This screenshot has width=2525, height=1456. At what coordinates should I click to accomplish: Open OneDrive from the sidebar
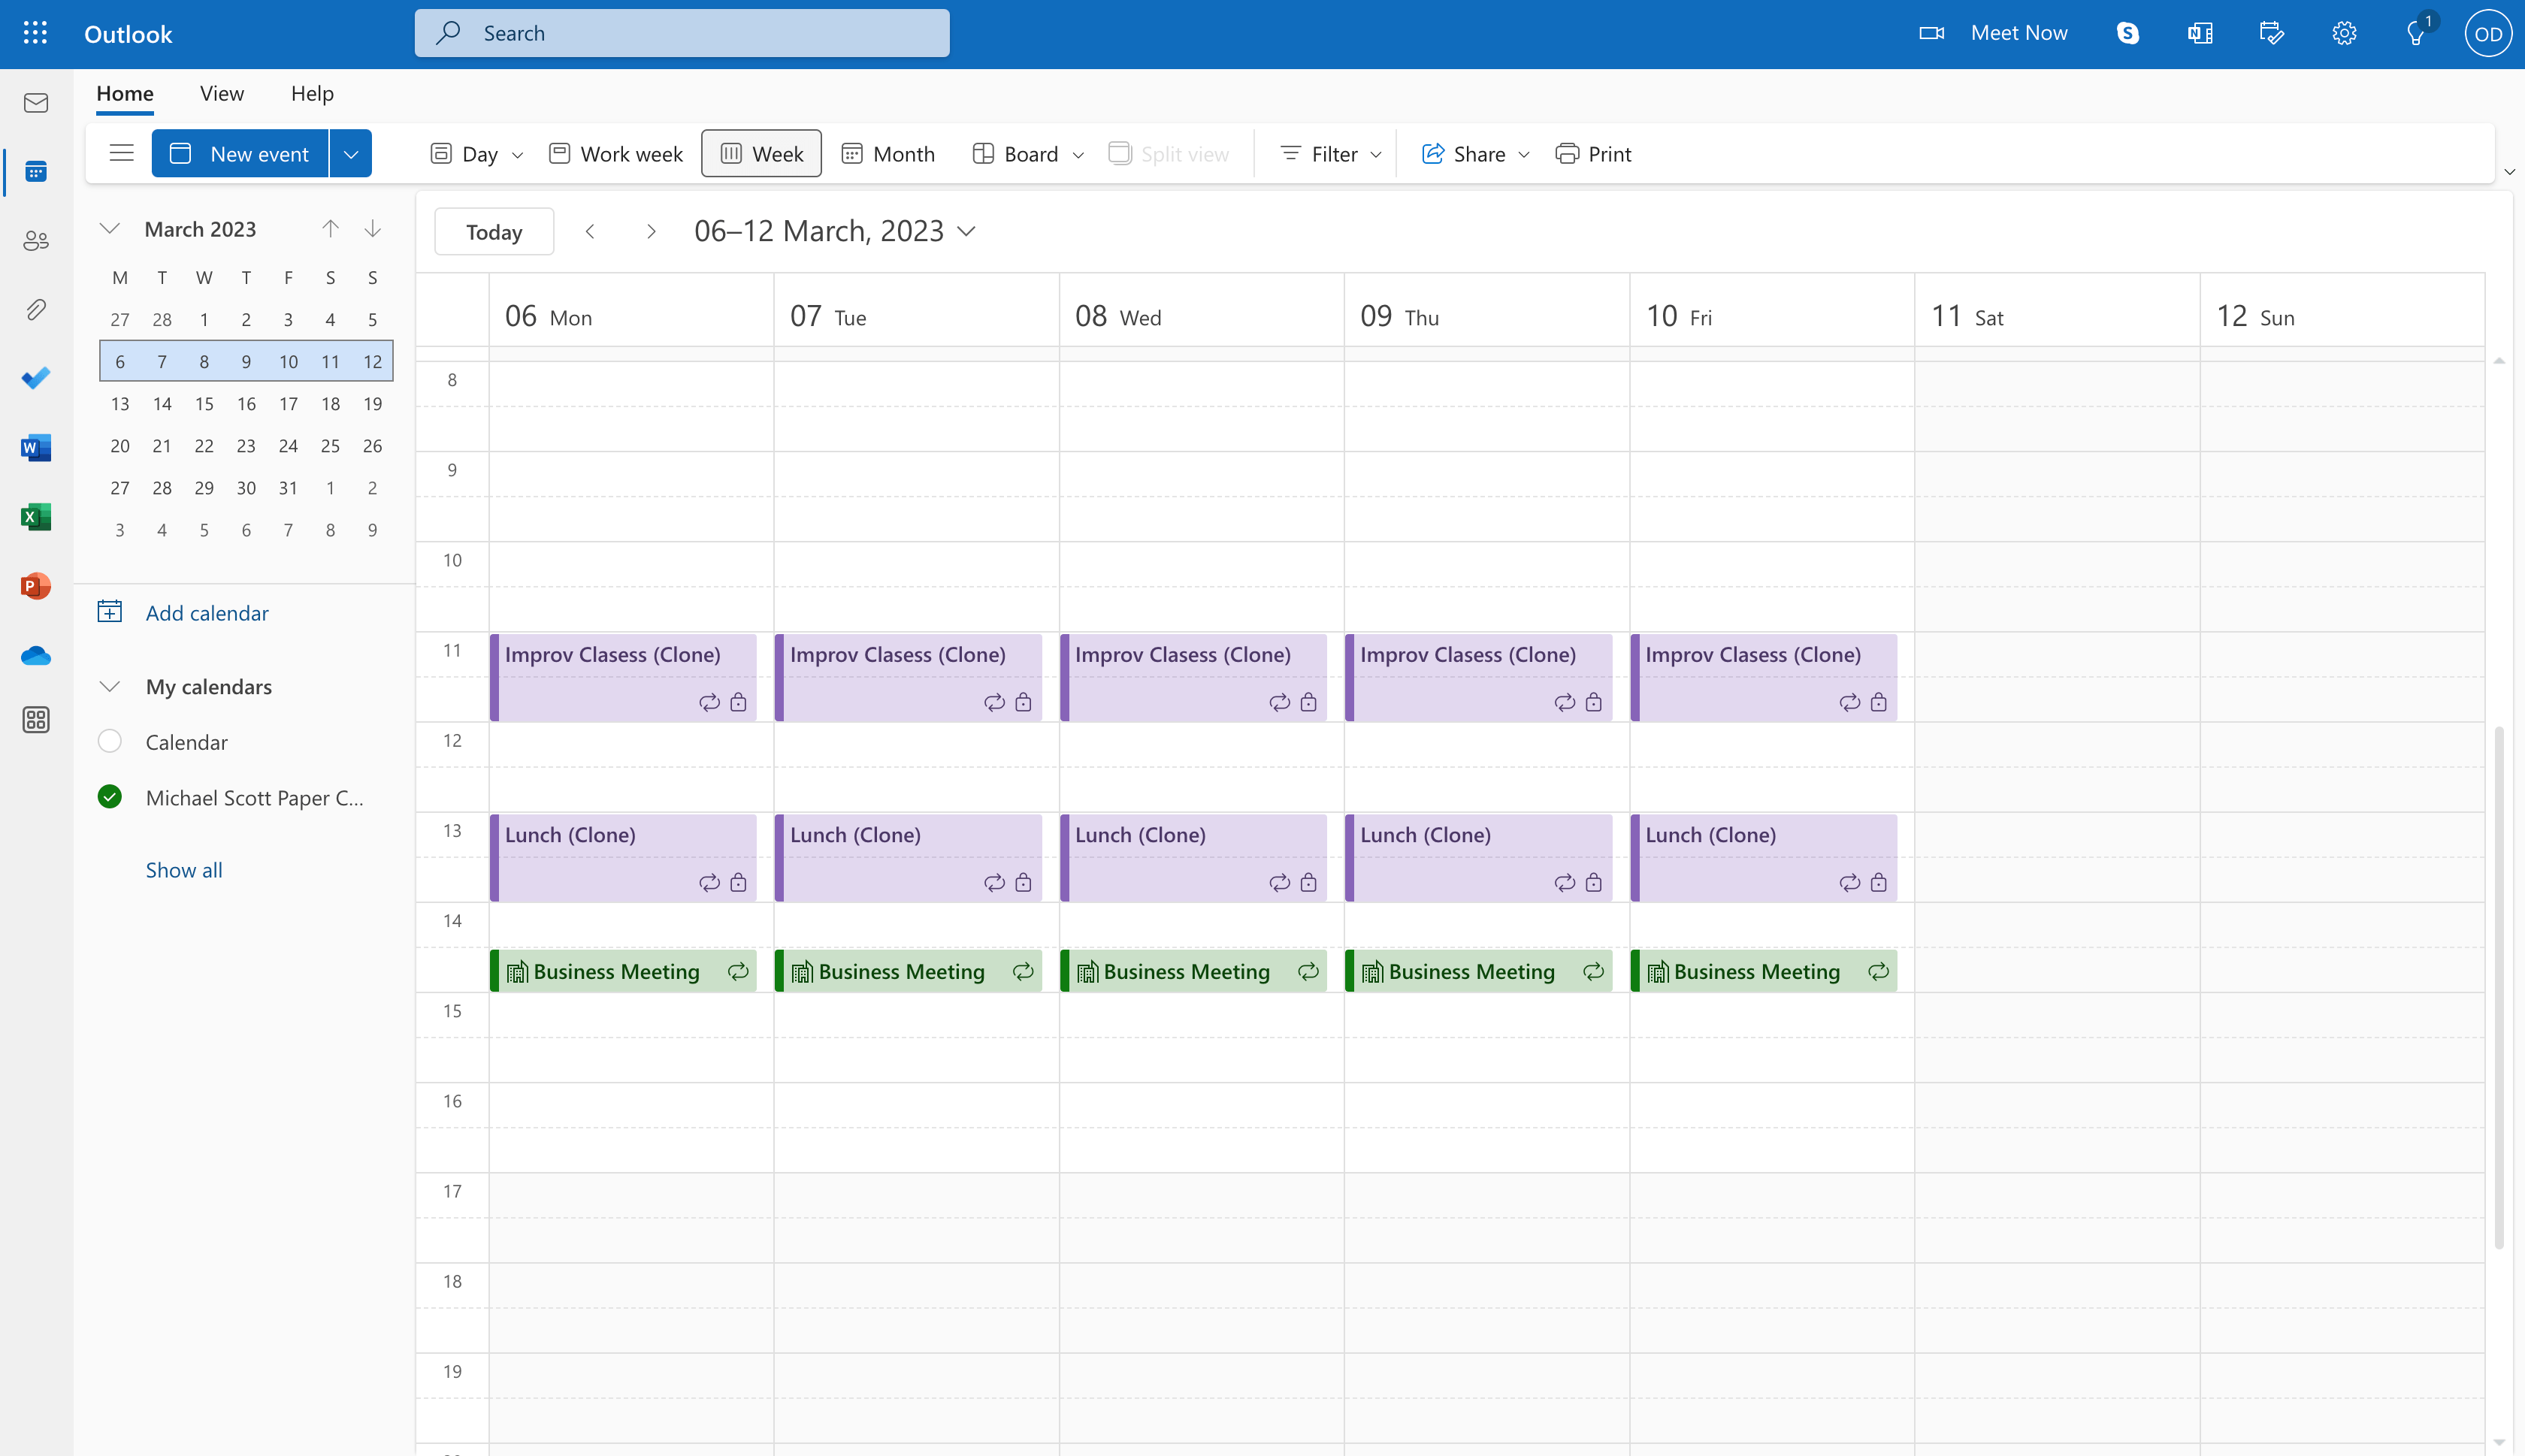pos(35,655)
